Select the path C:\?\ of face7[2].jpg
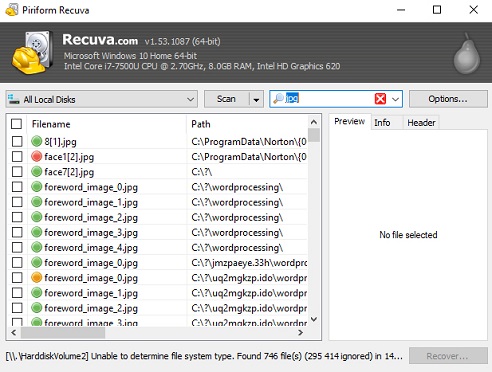Viewport: 492px width, 372px height. (x=201, y=172)
